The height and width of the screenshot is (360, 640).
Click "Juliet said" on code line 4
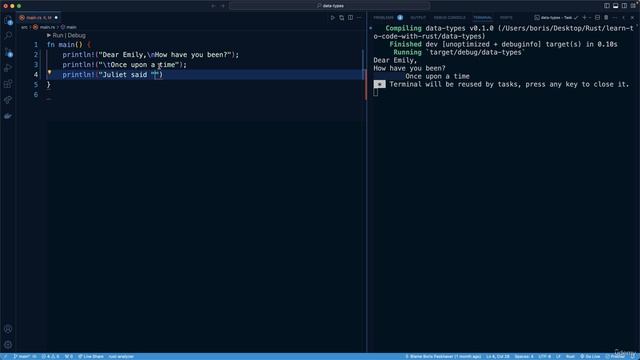click(x=124, y=75)
